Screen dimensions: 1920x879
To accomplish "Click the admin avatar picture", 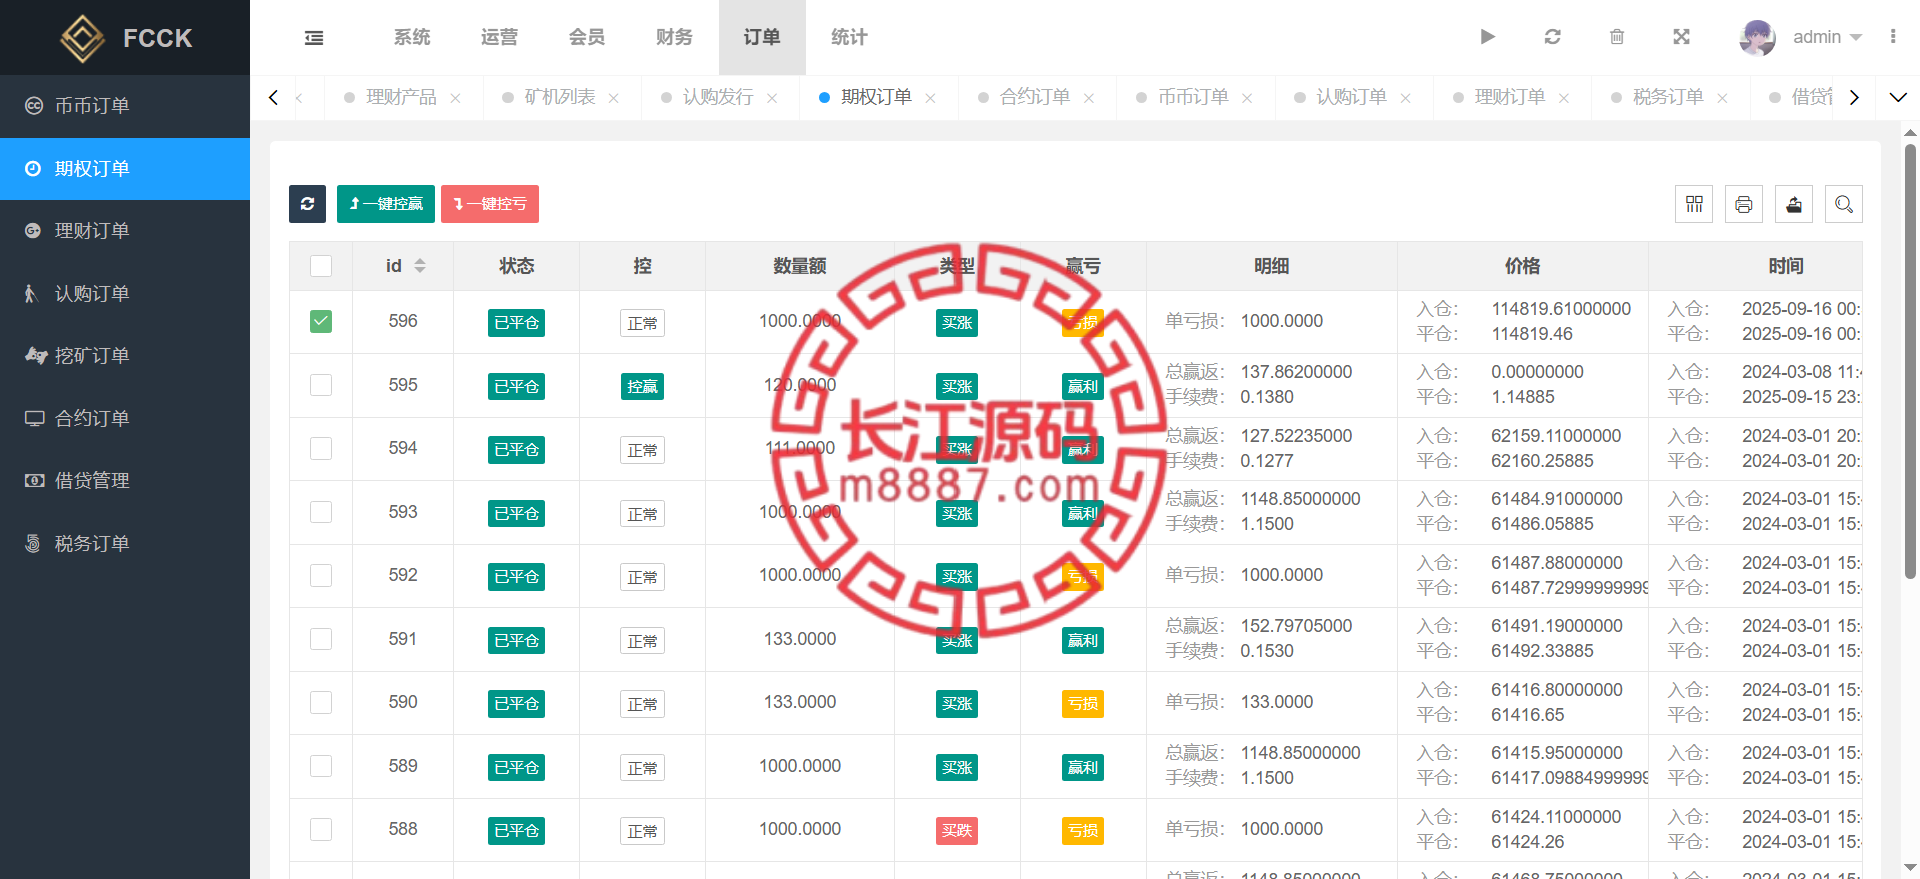I will coord(1757,38).
